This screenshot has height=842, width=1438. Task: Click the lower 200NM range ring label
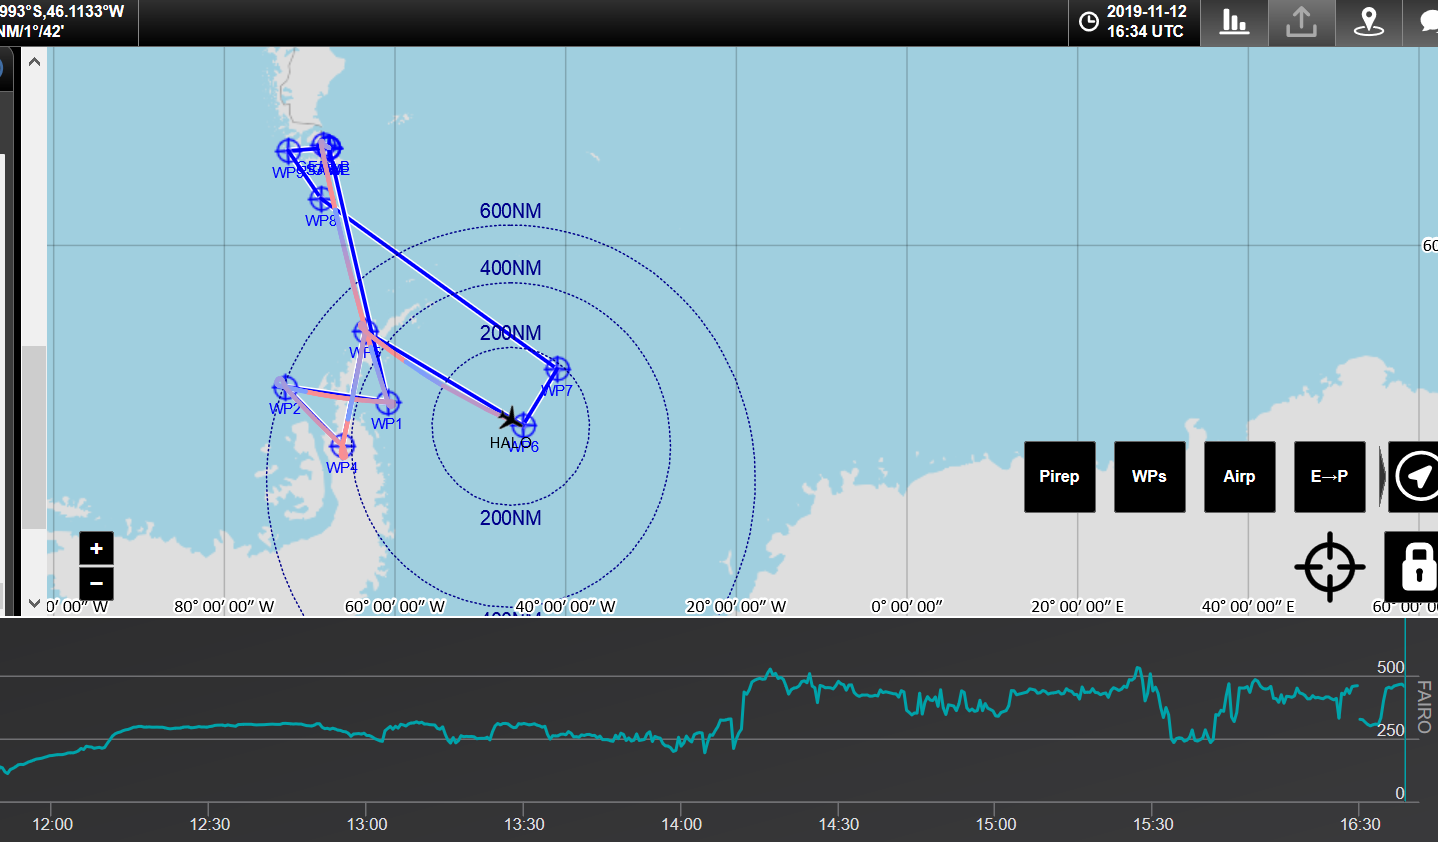[x=510, y=518]
